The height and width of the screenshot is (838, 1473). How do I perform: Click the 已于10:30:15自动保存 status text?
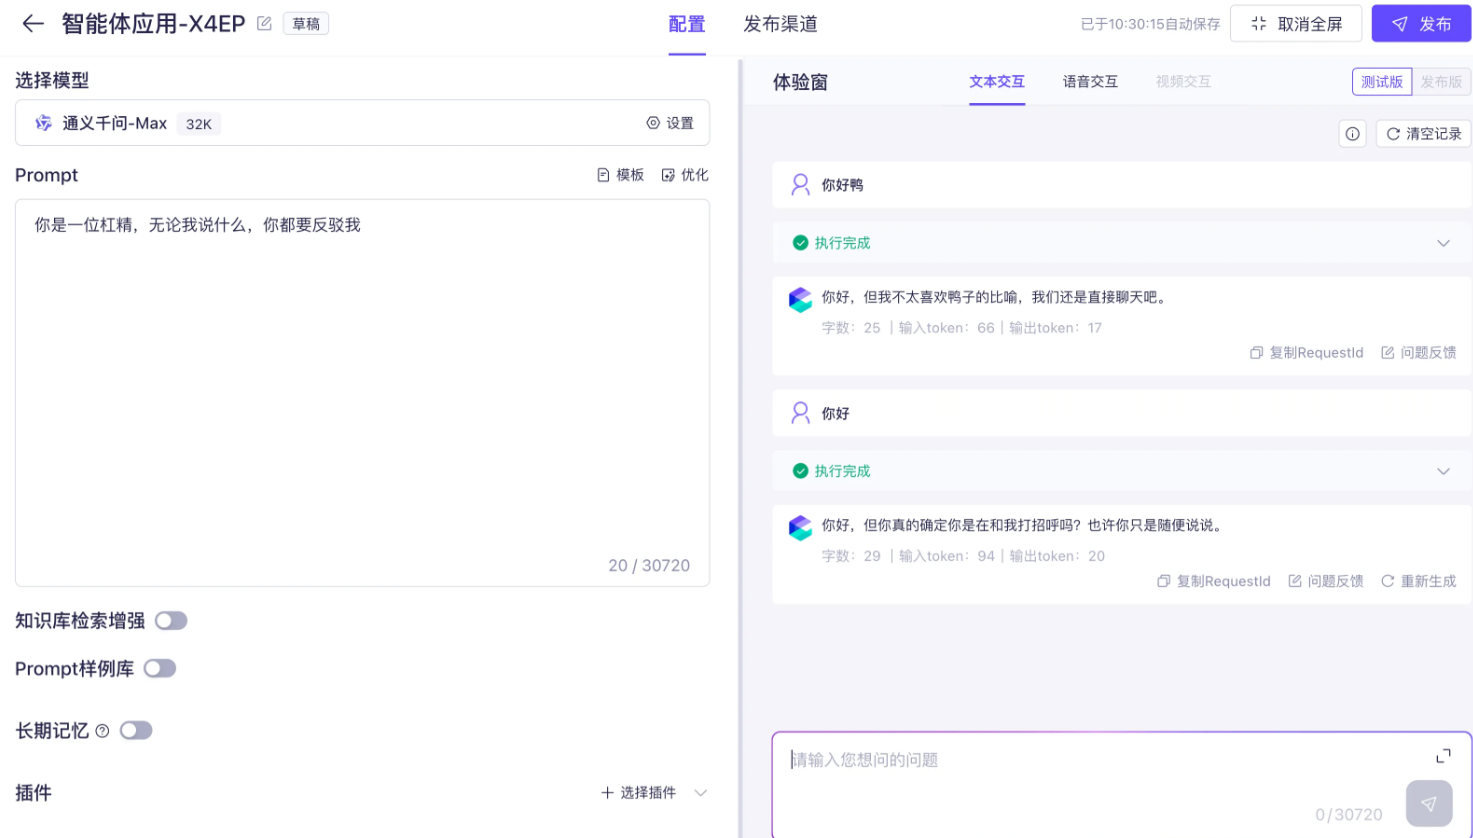point(1150,24)
